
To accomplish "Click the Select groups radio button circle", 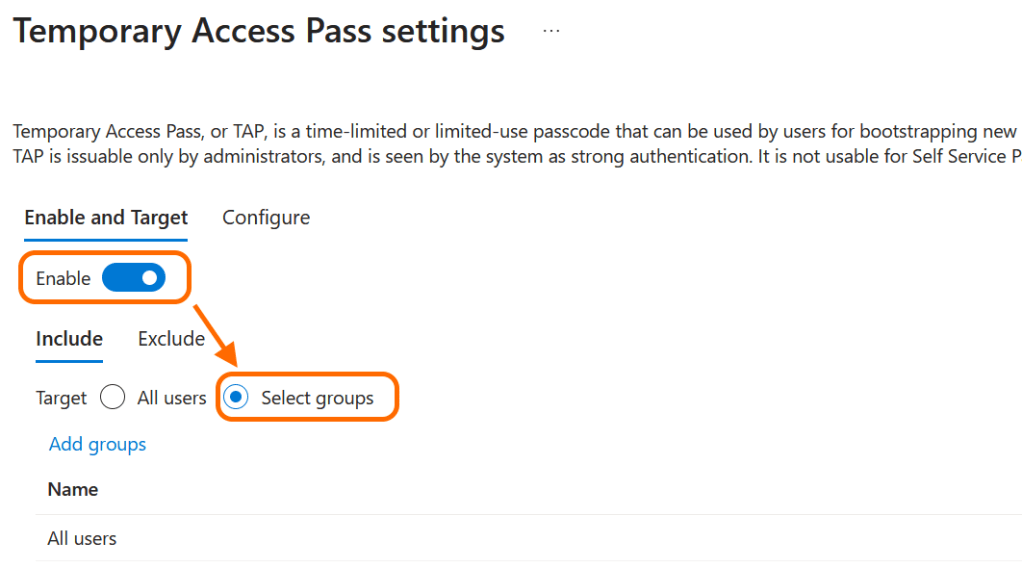I will point(235,397).
